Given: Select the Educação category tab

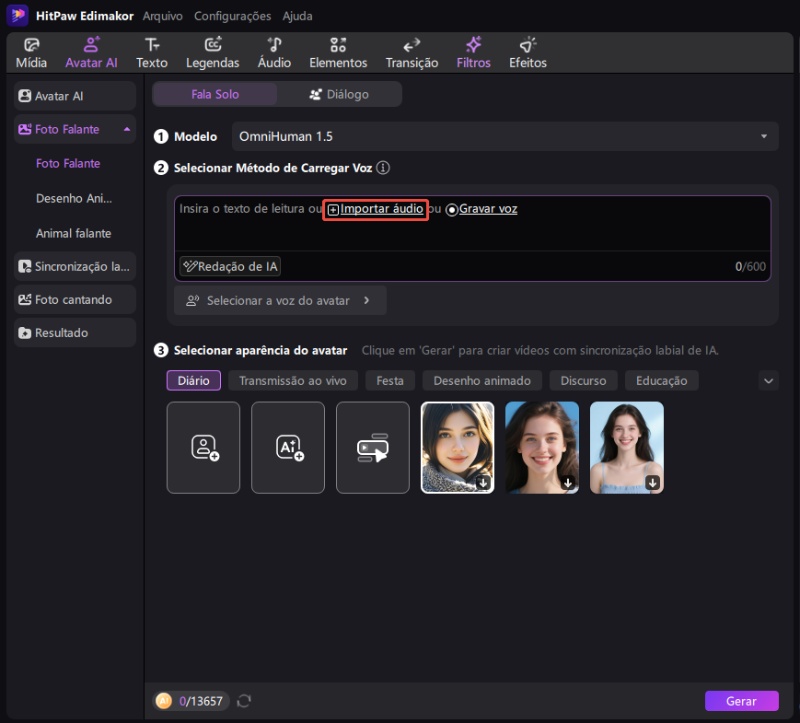Looking at the screenshot, I should tap(661, 380).
